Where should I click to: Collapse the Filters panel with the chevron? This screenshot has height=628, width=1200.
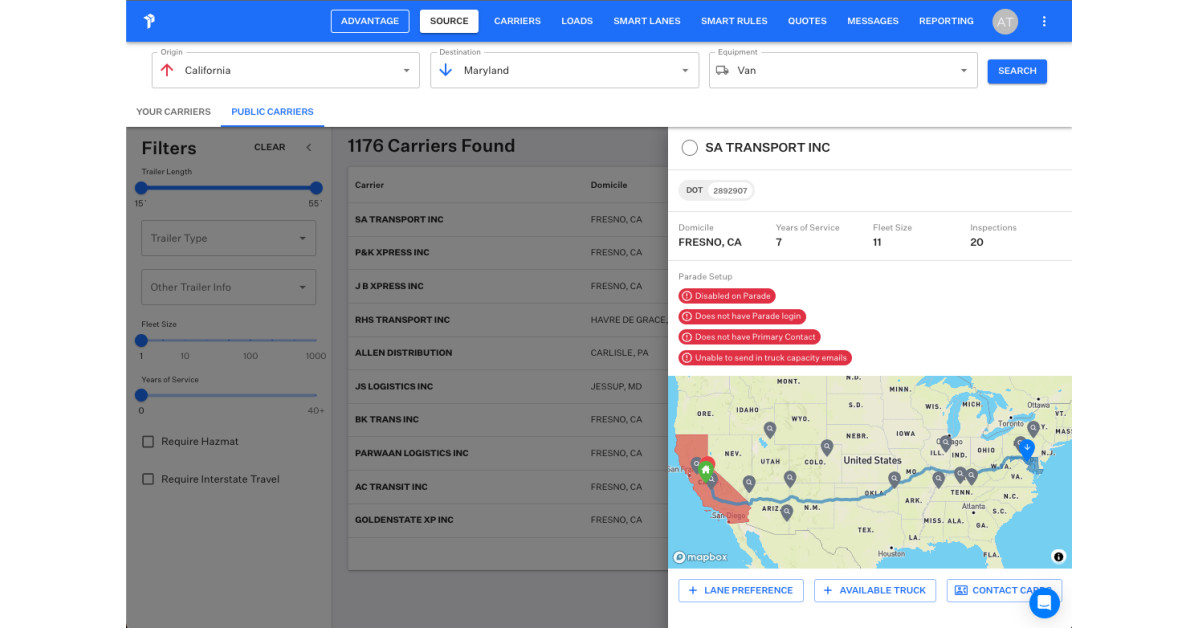point(308,147)
